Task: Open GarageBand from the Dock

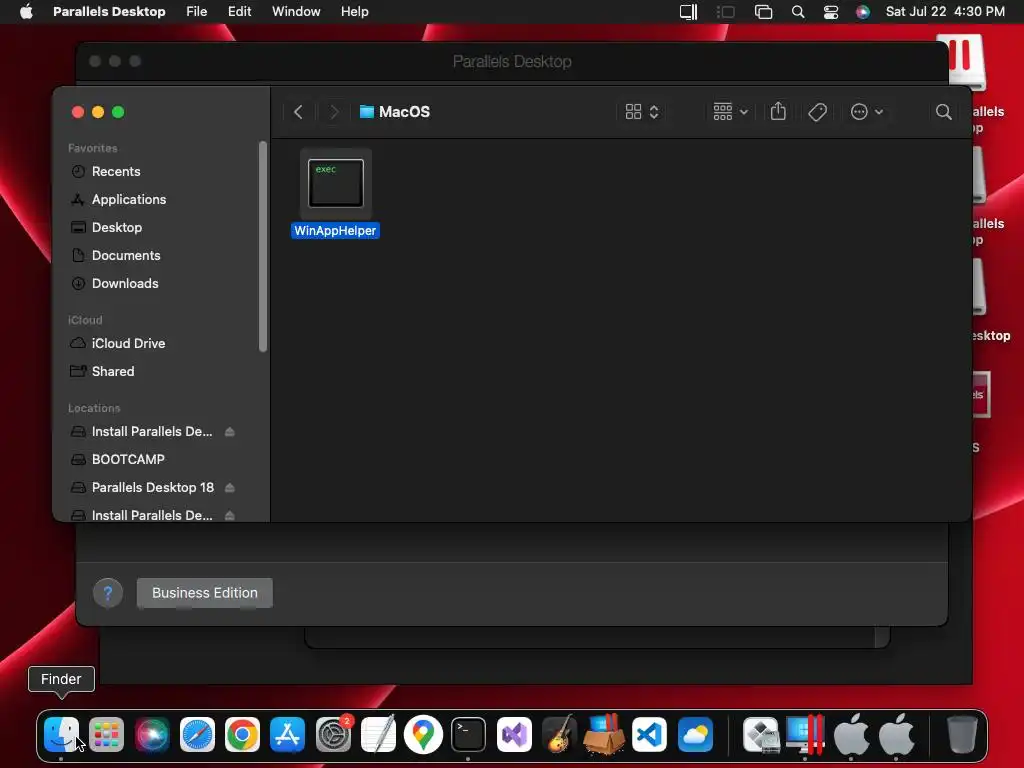Action: [559, 734]
